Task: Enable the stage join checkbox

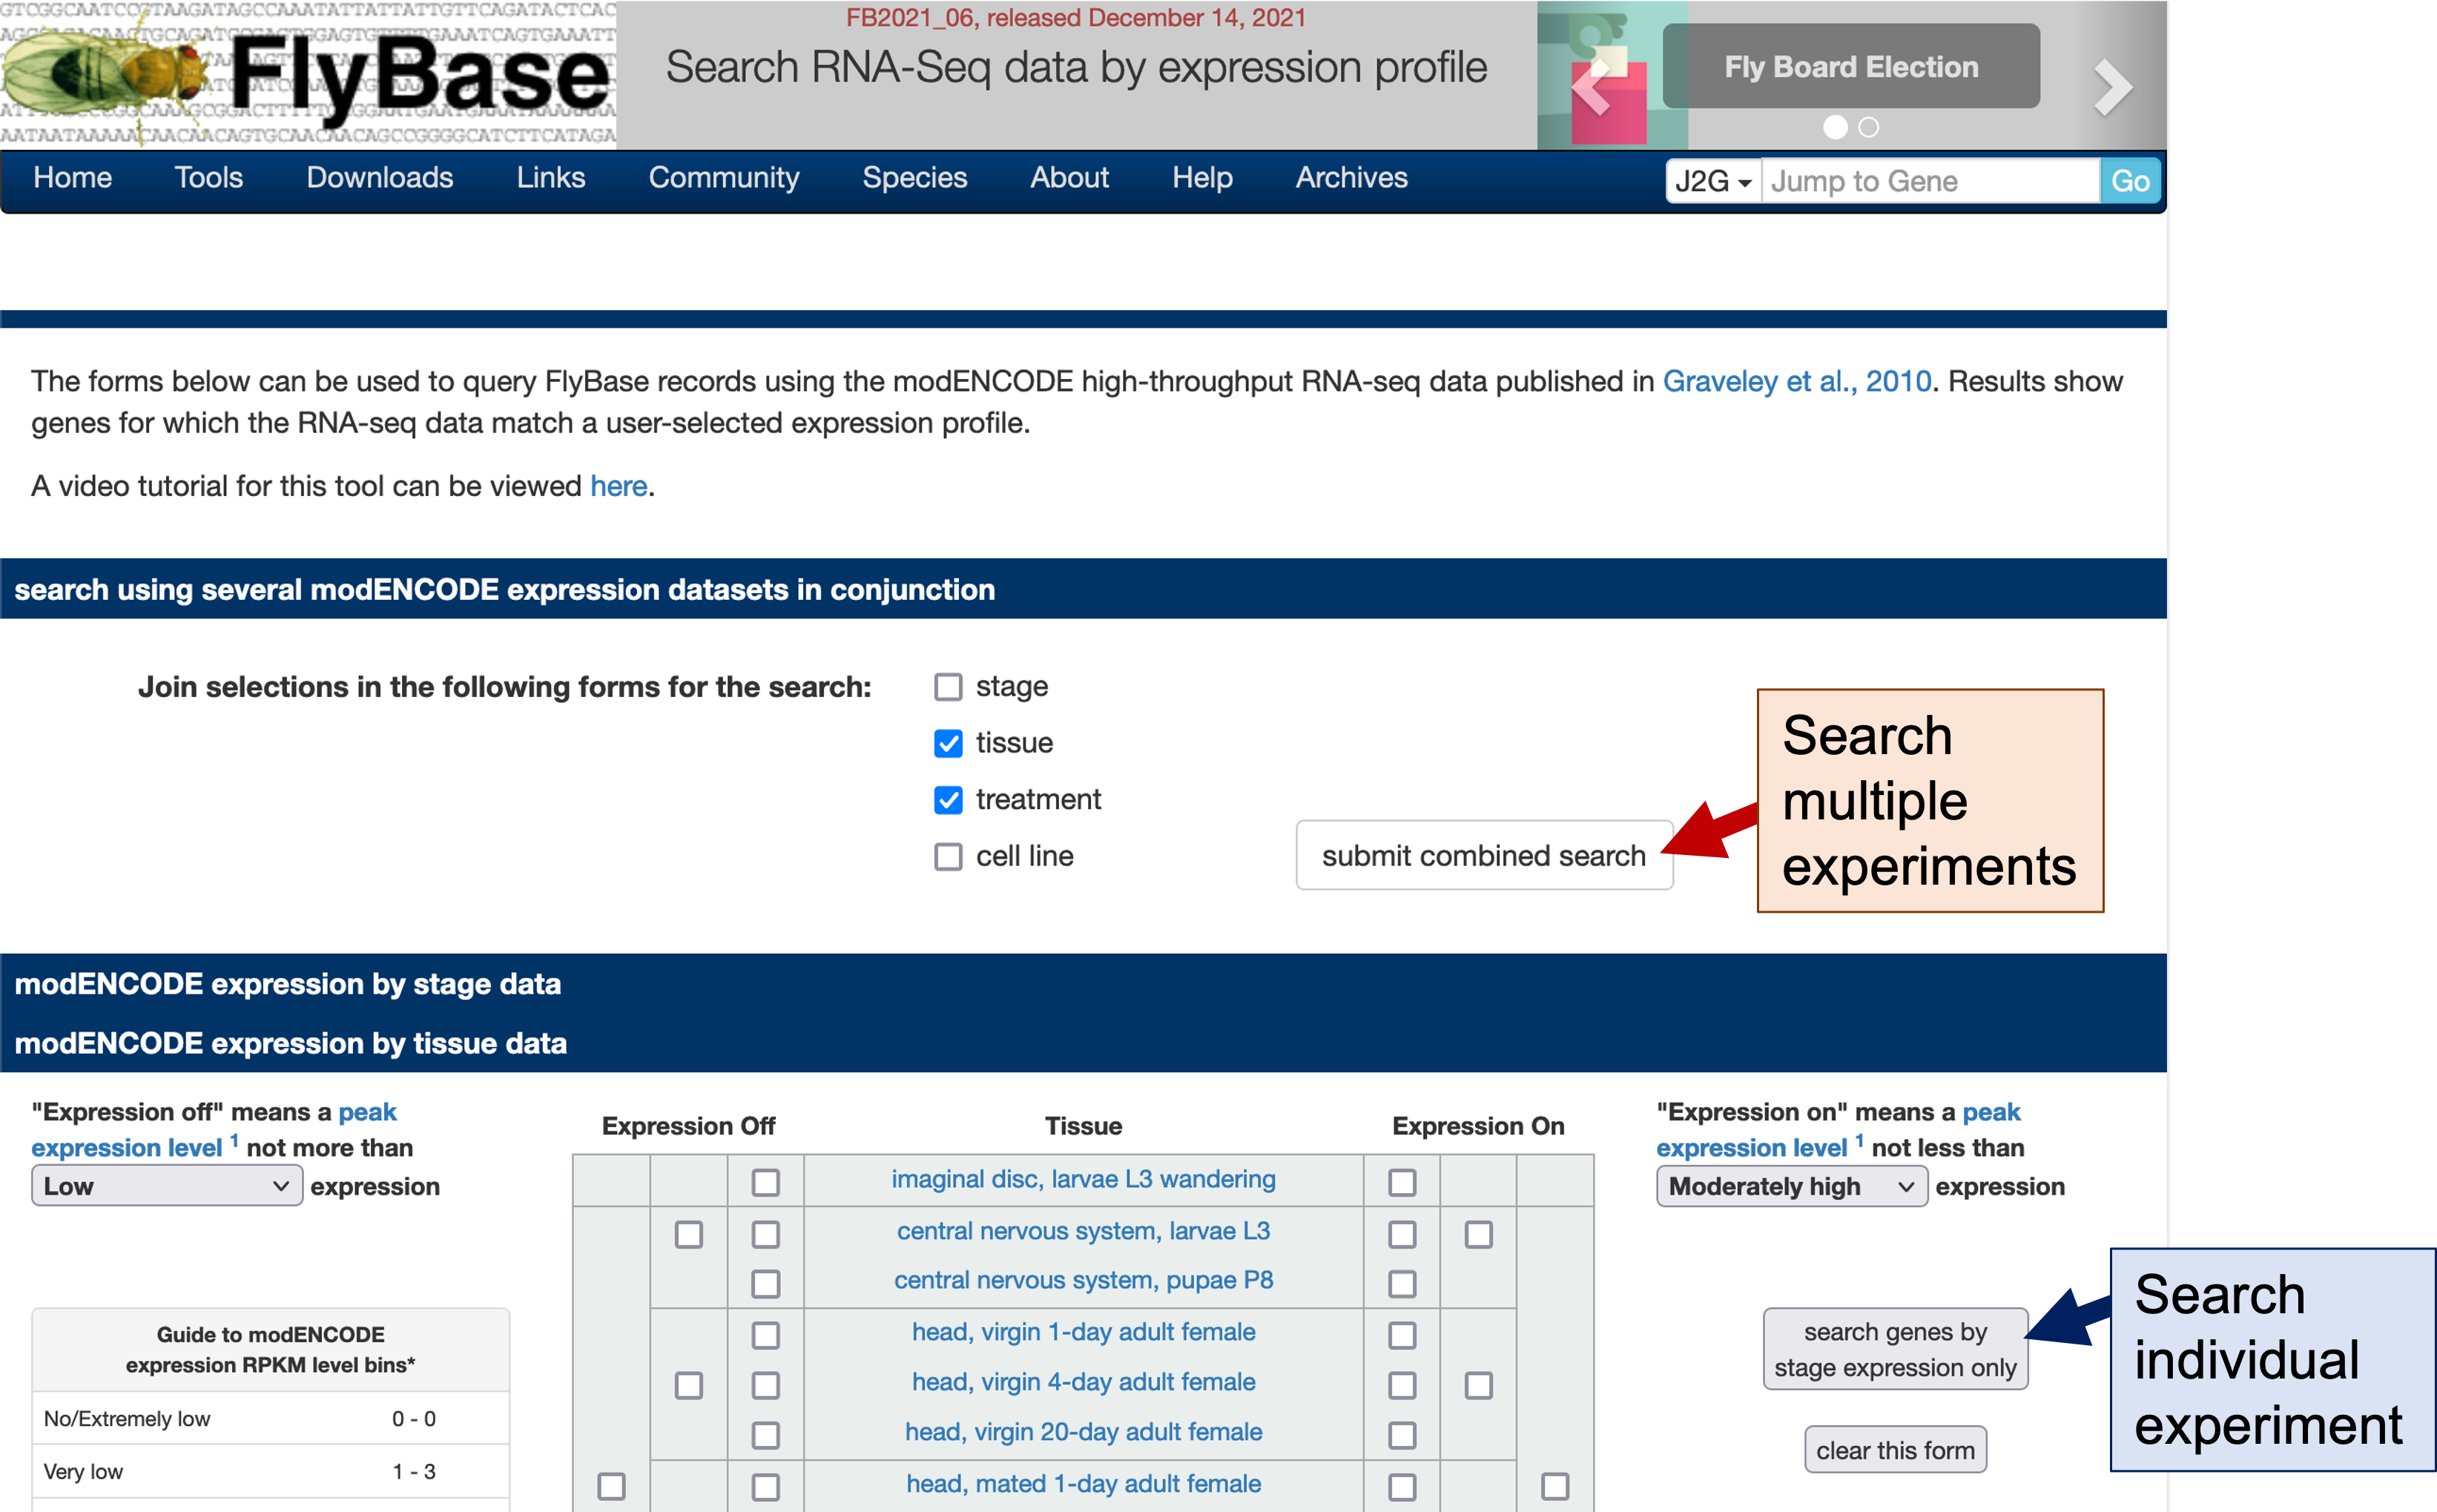Action: tap(947, 687)
